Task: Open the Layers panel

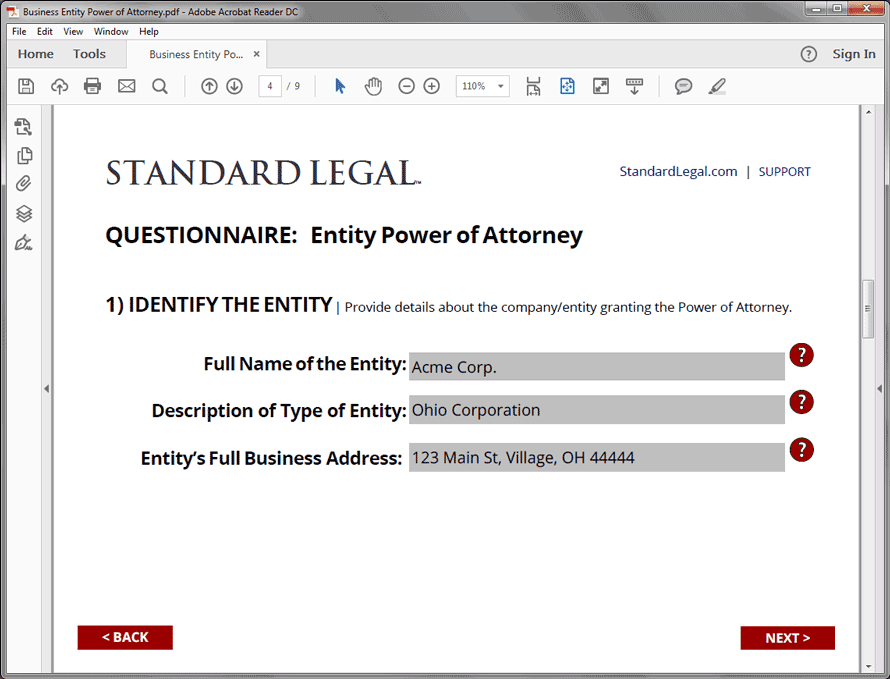Action: [24, 213]
